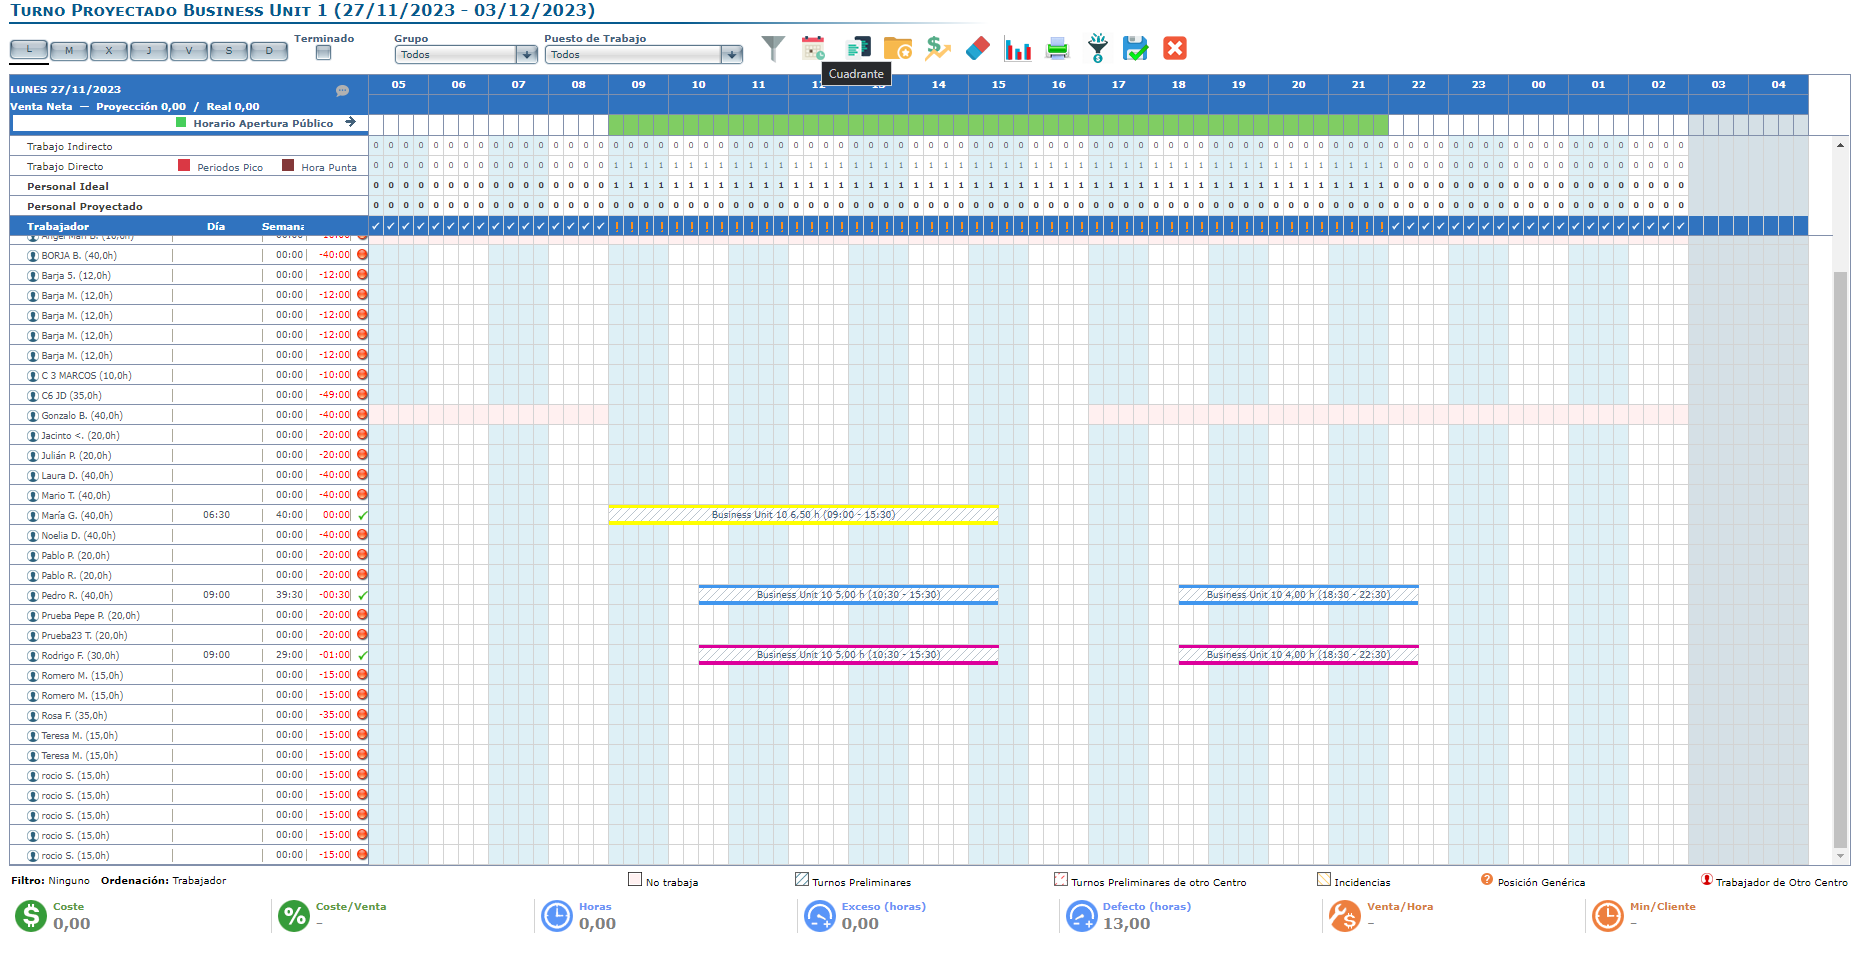Click the printer icon
This screenshot has height=953, width=1863.
(1057, 48)
